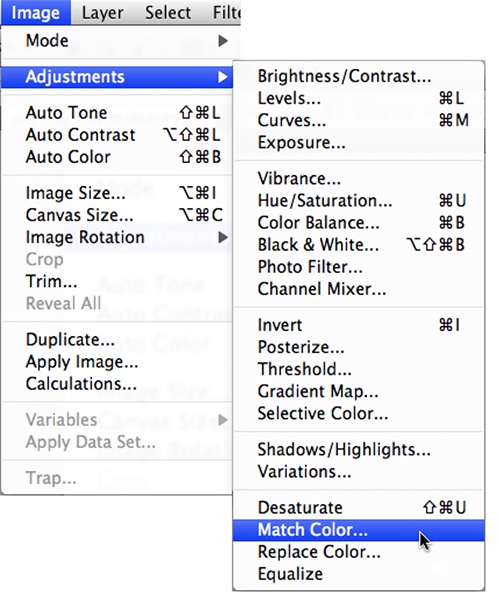This screenshot has width=500, height=606.
Task: Choose Match Color from Adjustments
Action: click(359, 530)
